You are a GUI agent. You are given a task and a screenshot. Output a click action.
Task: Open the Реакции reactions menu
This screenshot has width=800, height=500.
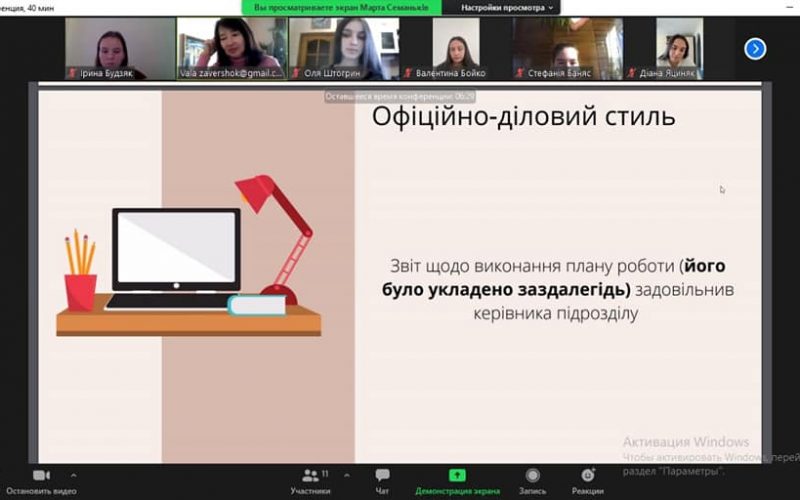[587, 479]
